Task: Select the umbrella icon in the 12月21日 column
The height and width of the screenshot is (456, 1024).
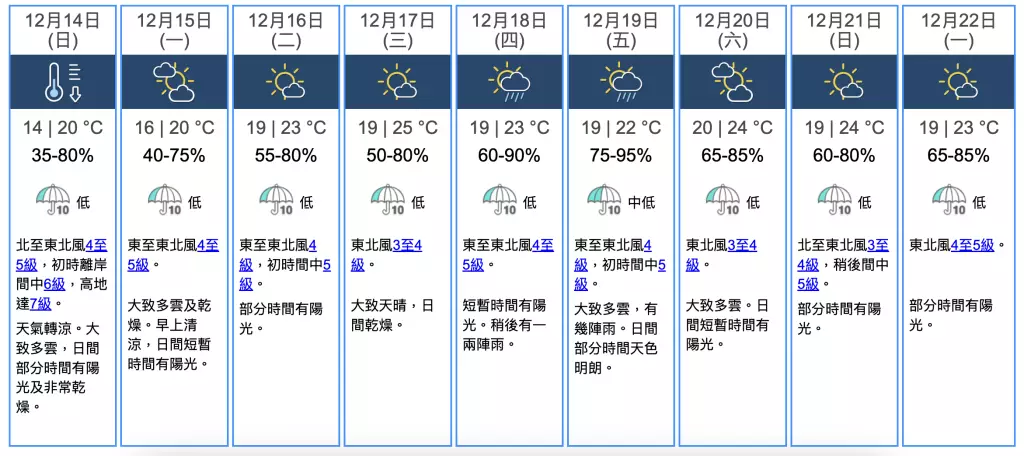Action: (x=833, y=200)
